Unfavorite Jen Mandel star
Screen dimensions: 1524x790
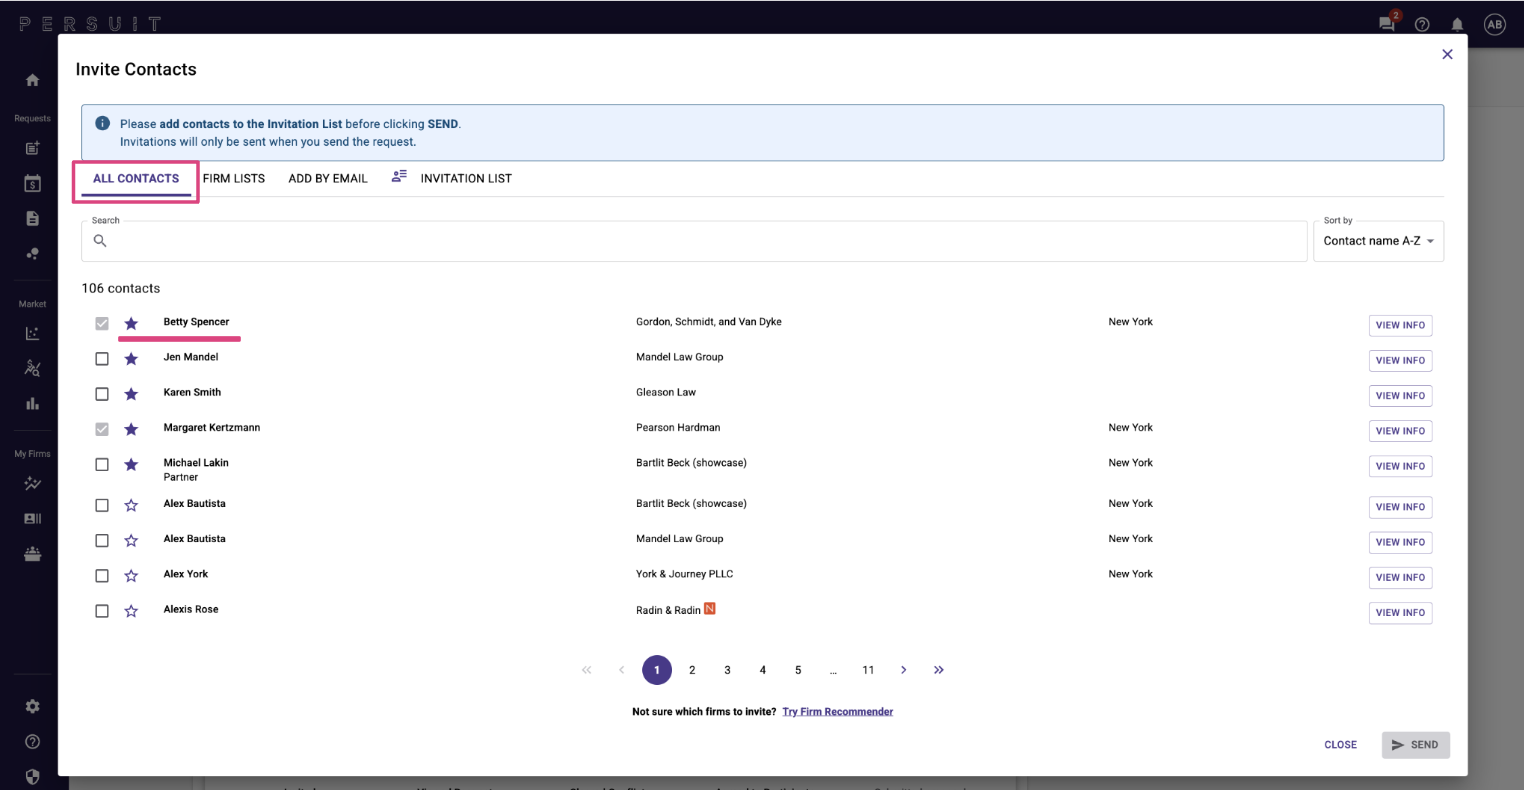tap(131, 359)
